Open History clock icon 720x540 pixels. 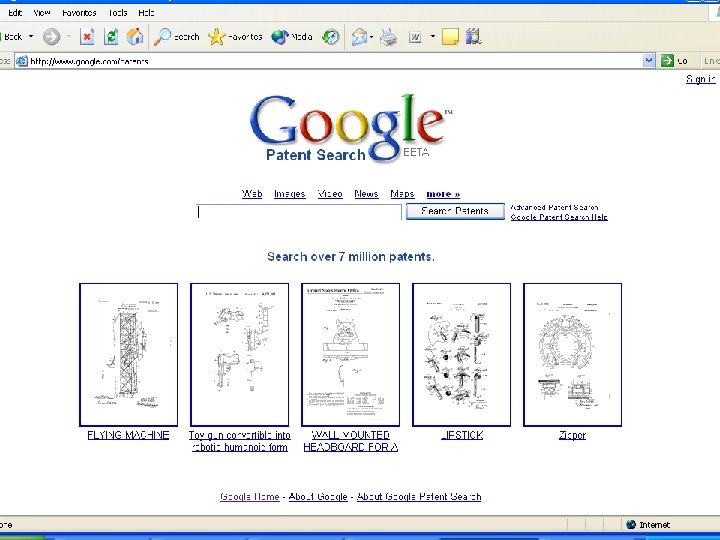(331, 37)
